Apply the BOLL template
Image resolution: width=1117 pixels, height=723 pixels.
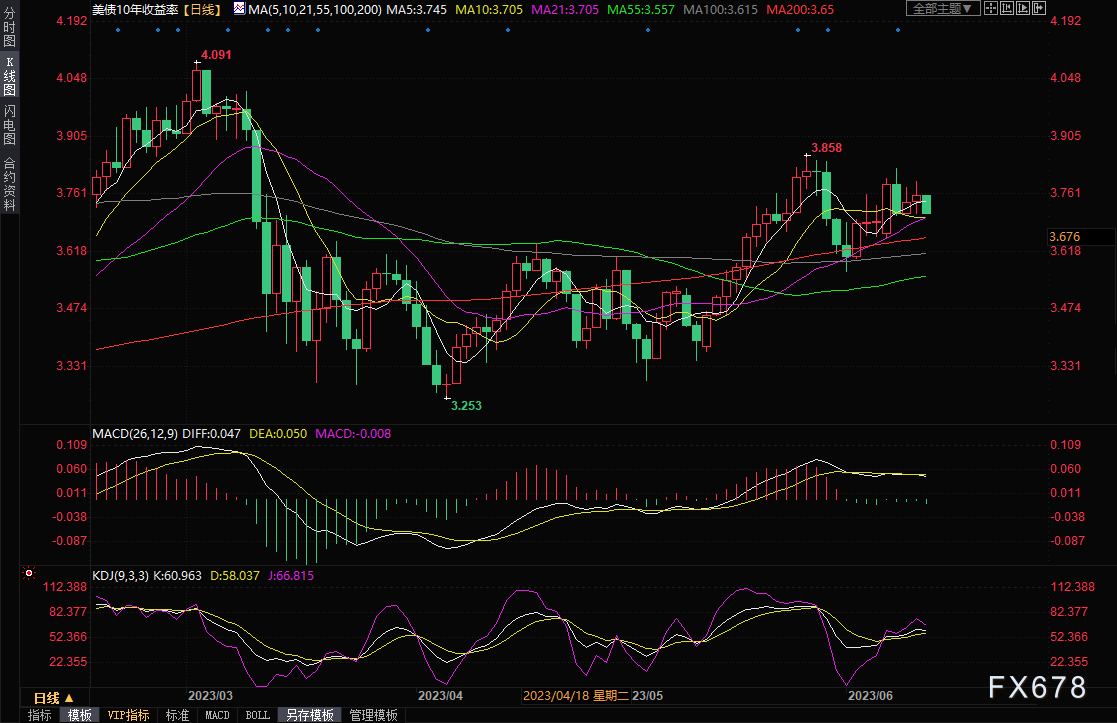point(257,715)
